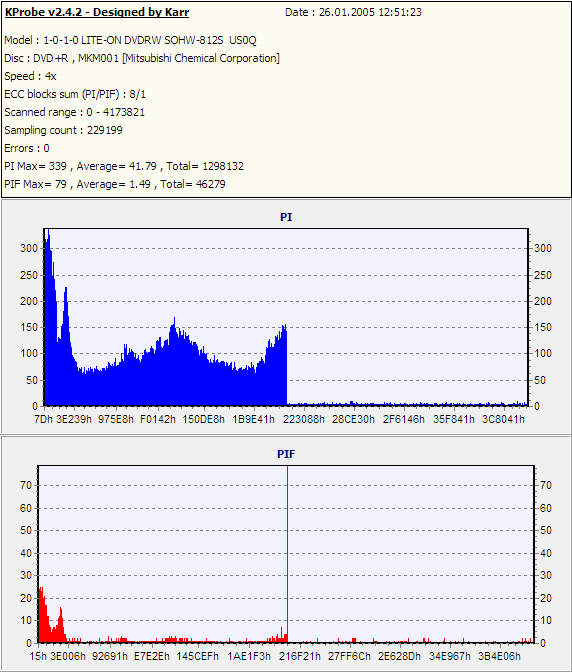Click the 300 label on PI right axis
Screen dimensions: 572x672
pos(542,249)
